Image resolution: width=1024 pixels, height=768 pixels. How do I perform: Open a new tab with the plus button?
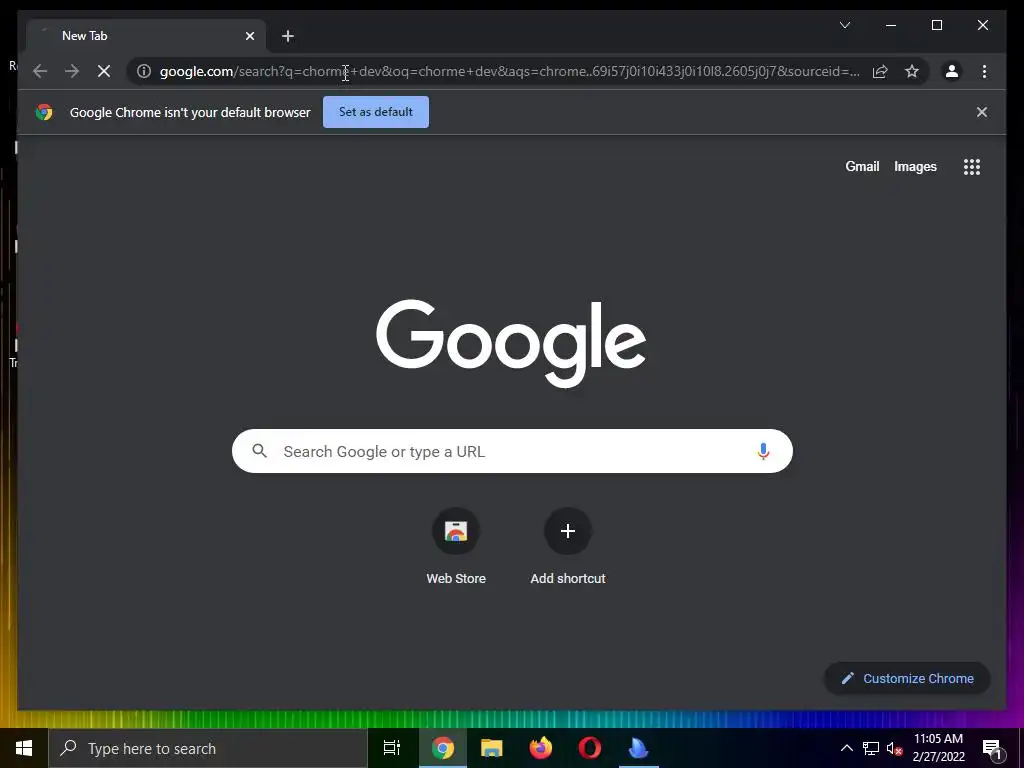tap(288, 36)
